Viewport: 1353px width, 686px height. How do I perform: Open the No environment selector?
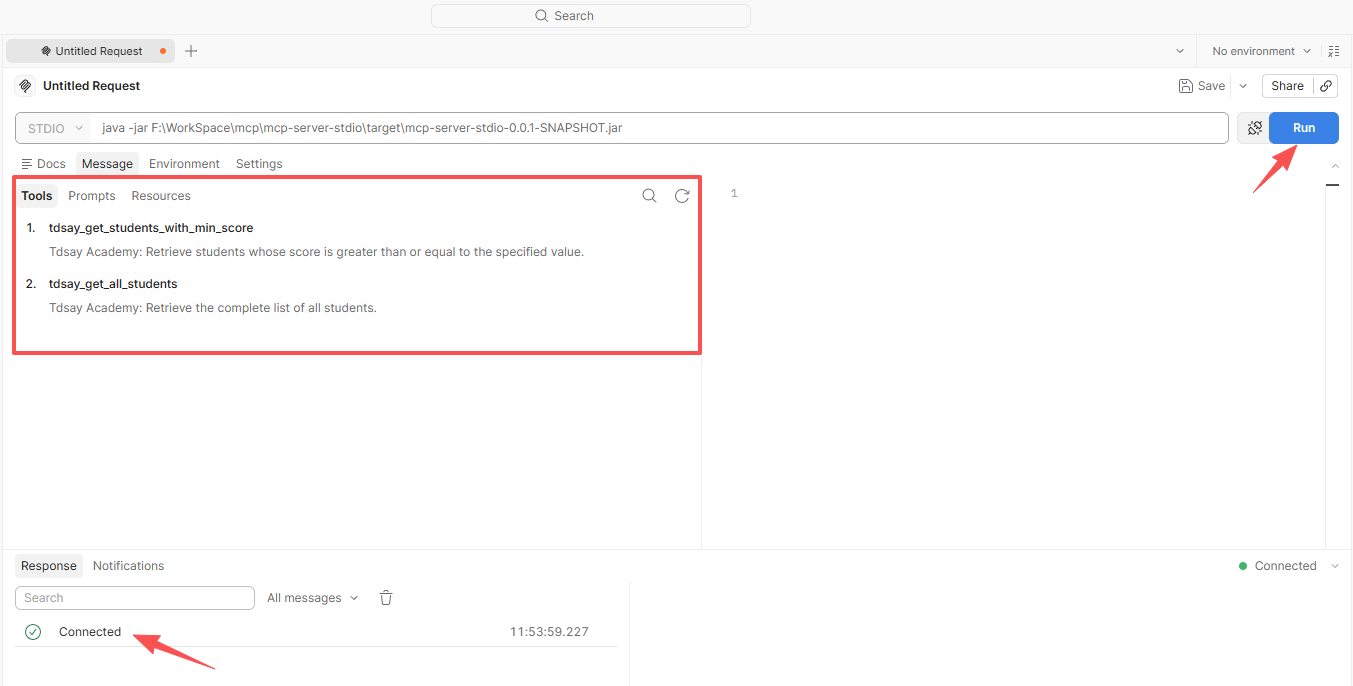[x=1261, y=51]
